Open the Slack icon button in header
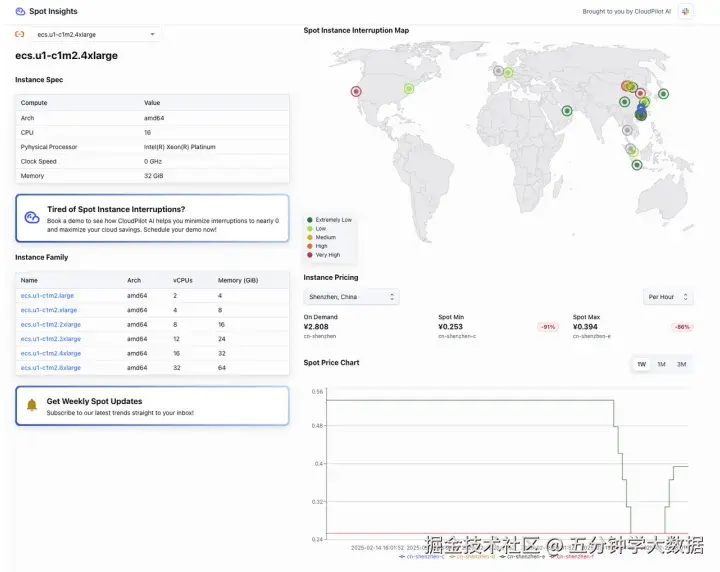Screen dimensions: 720x572 click(685, 11)
